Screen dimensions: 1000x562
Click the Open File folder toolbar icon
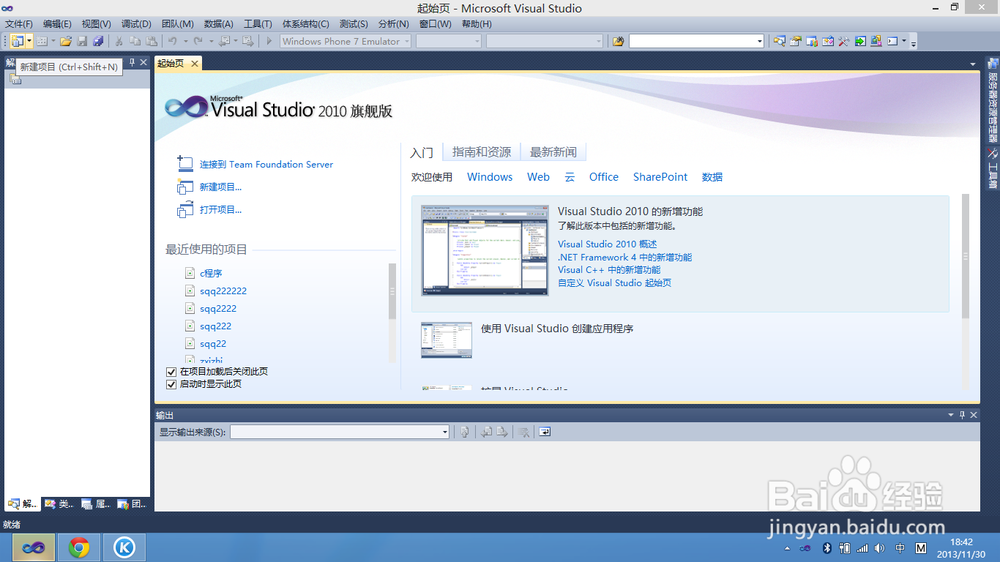pyautogui.click(x=66, y=41)
